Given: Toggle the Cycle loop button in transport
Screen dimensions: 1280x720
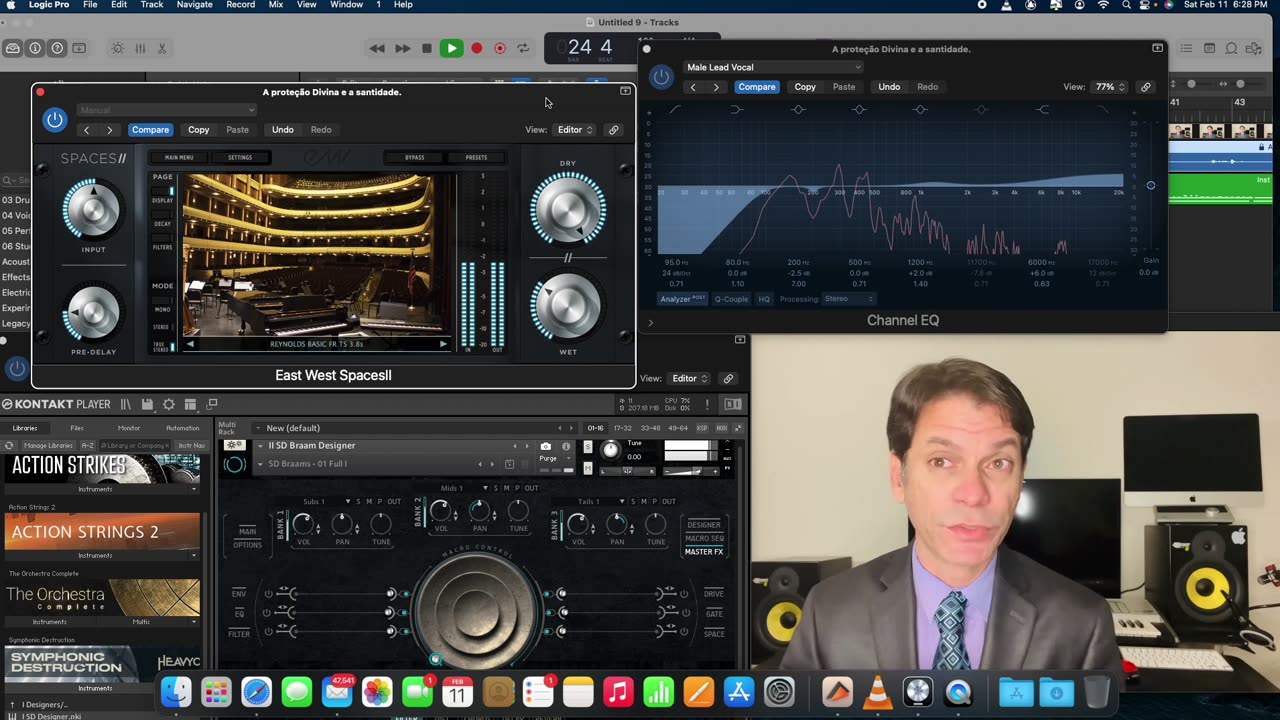Looking at the screenshot, I should [524, 48].
